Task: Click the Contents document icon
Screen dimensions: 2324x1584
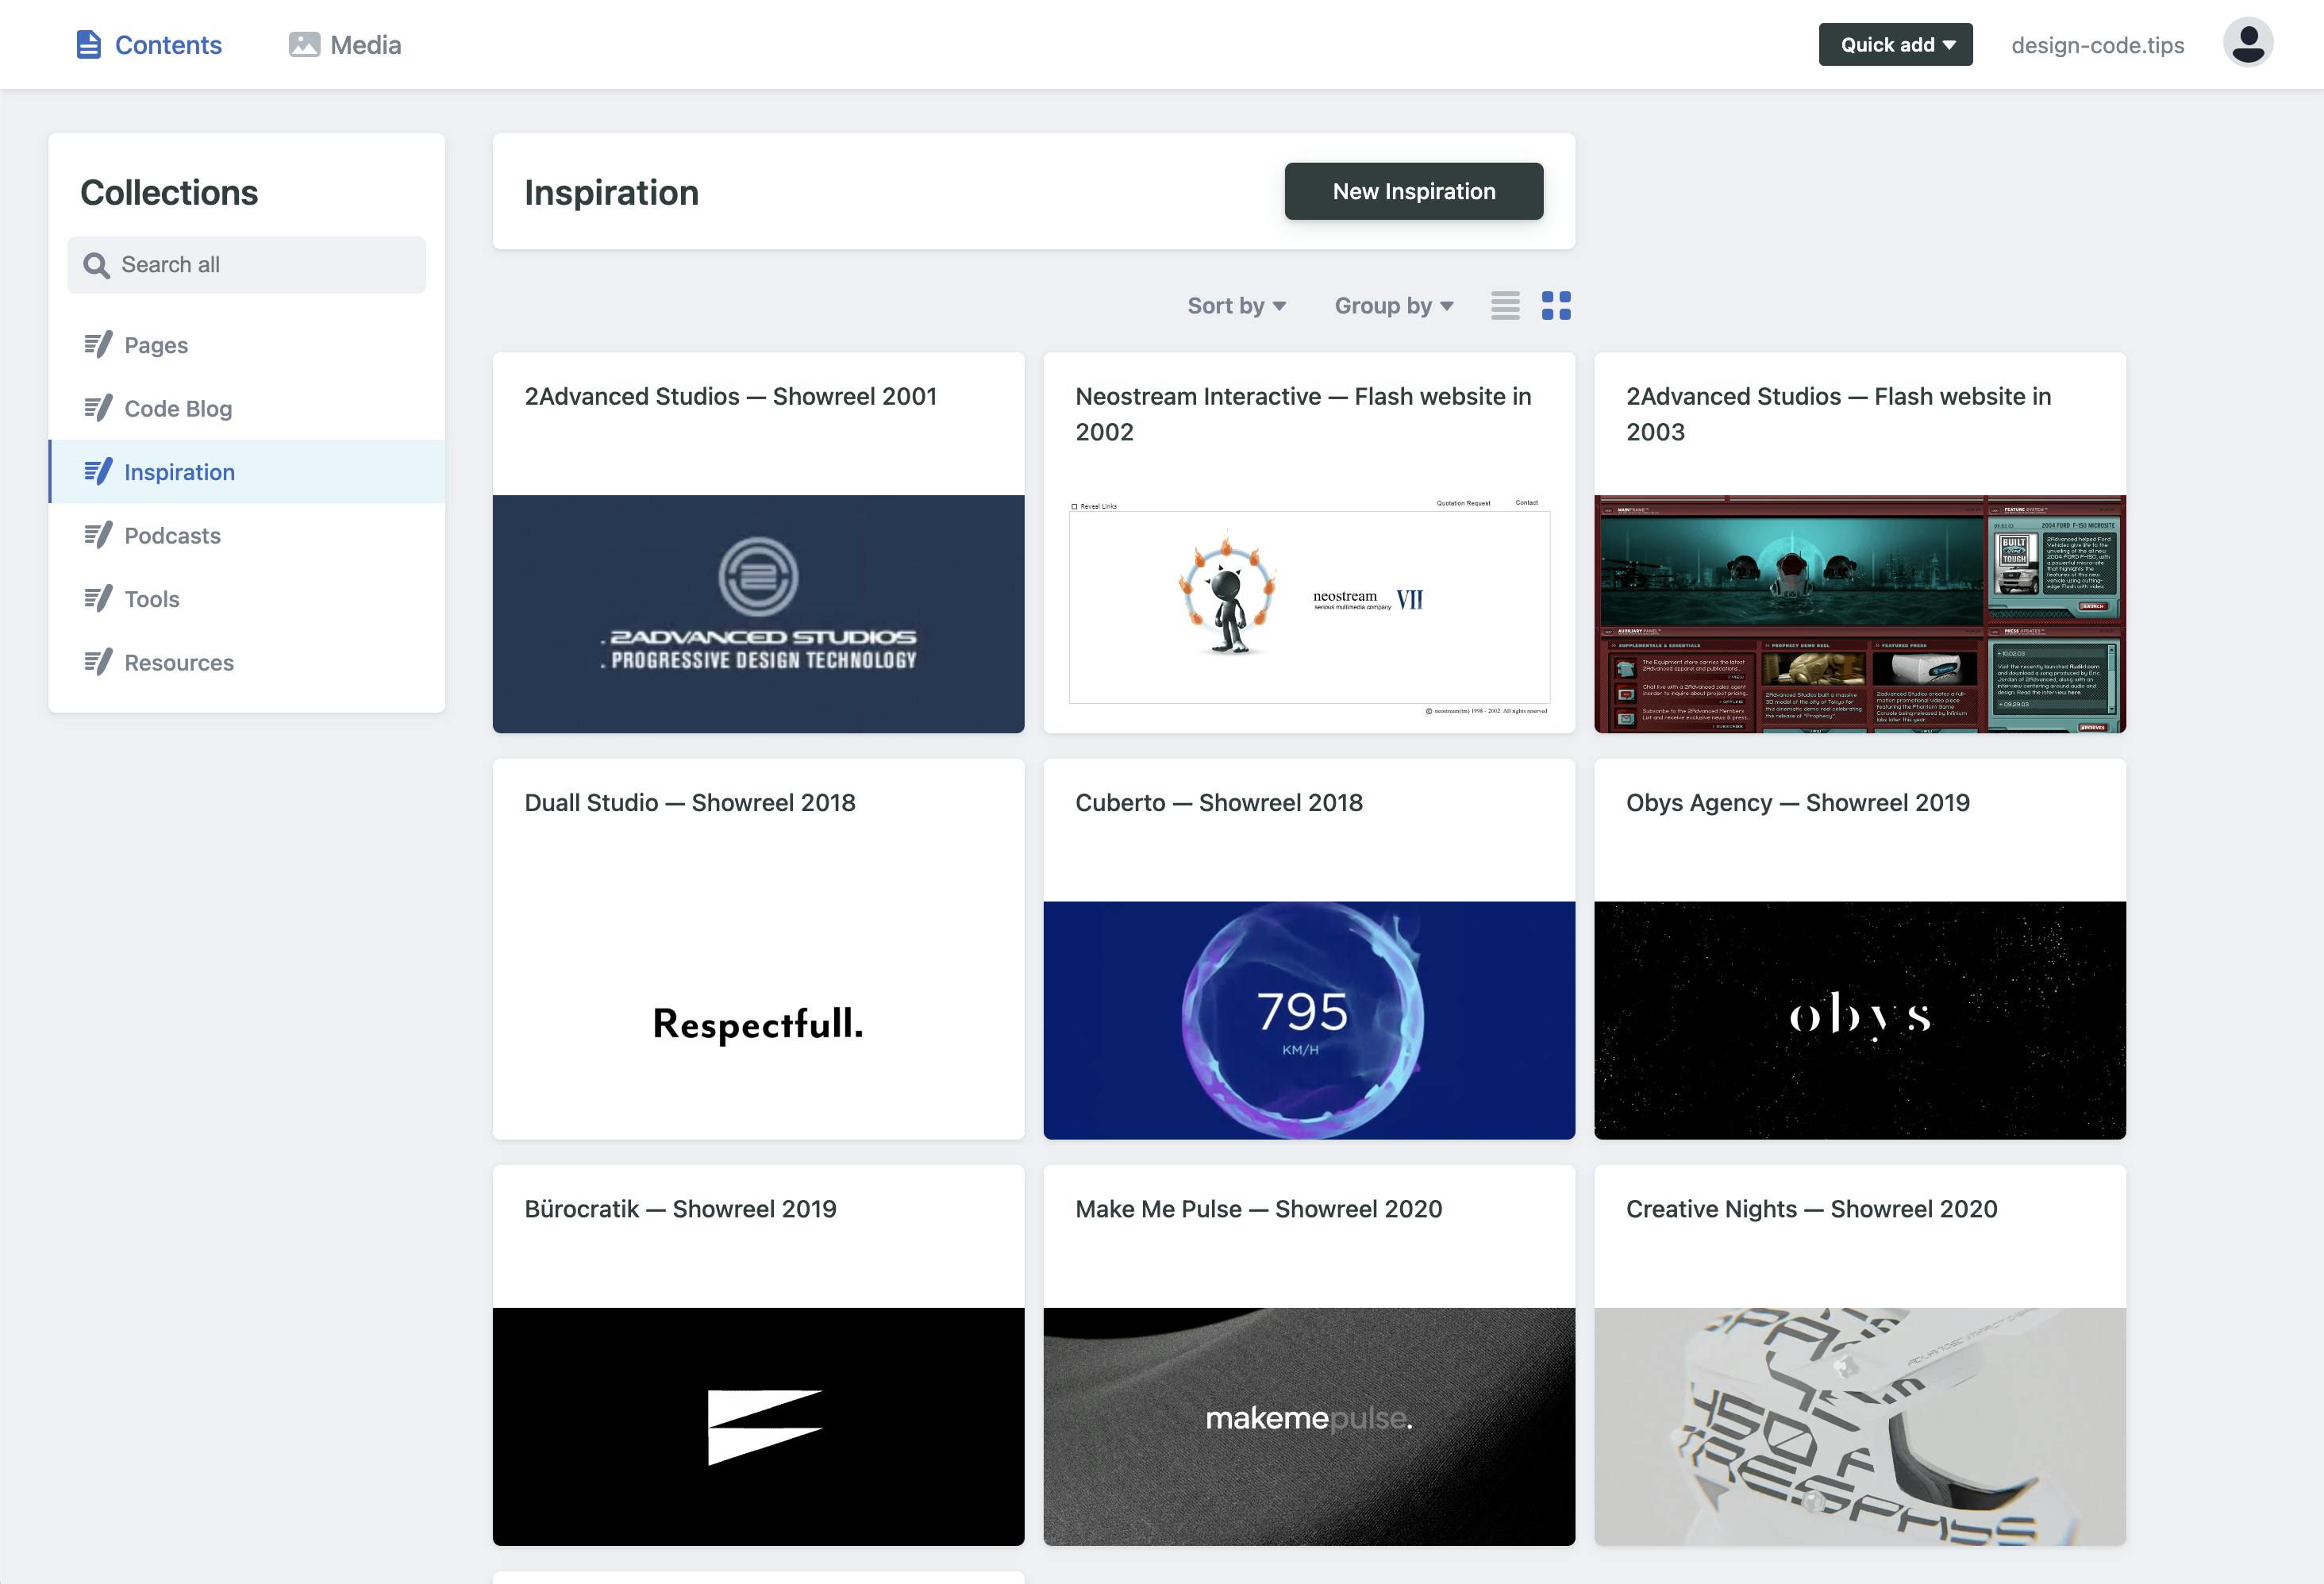Action: pyautogui.click(x=88, y=45)
